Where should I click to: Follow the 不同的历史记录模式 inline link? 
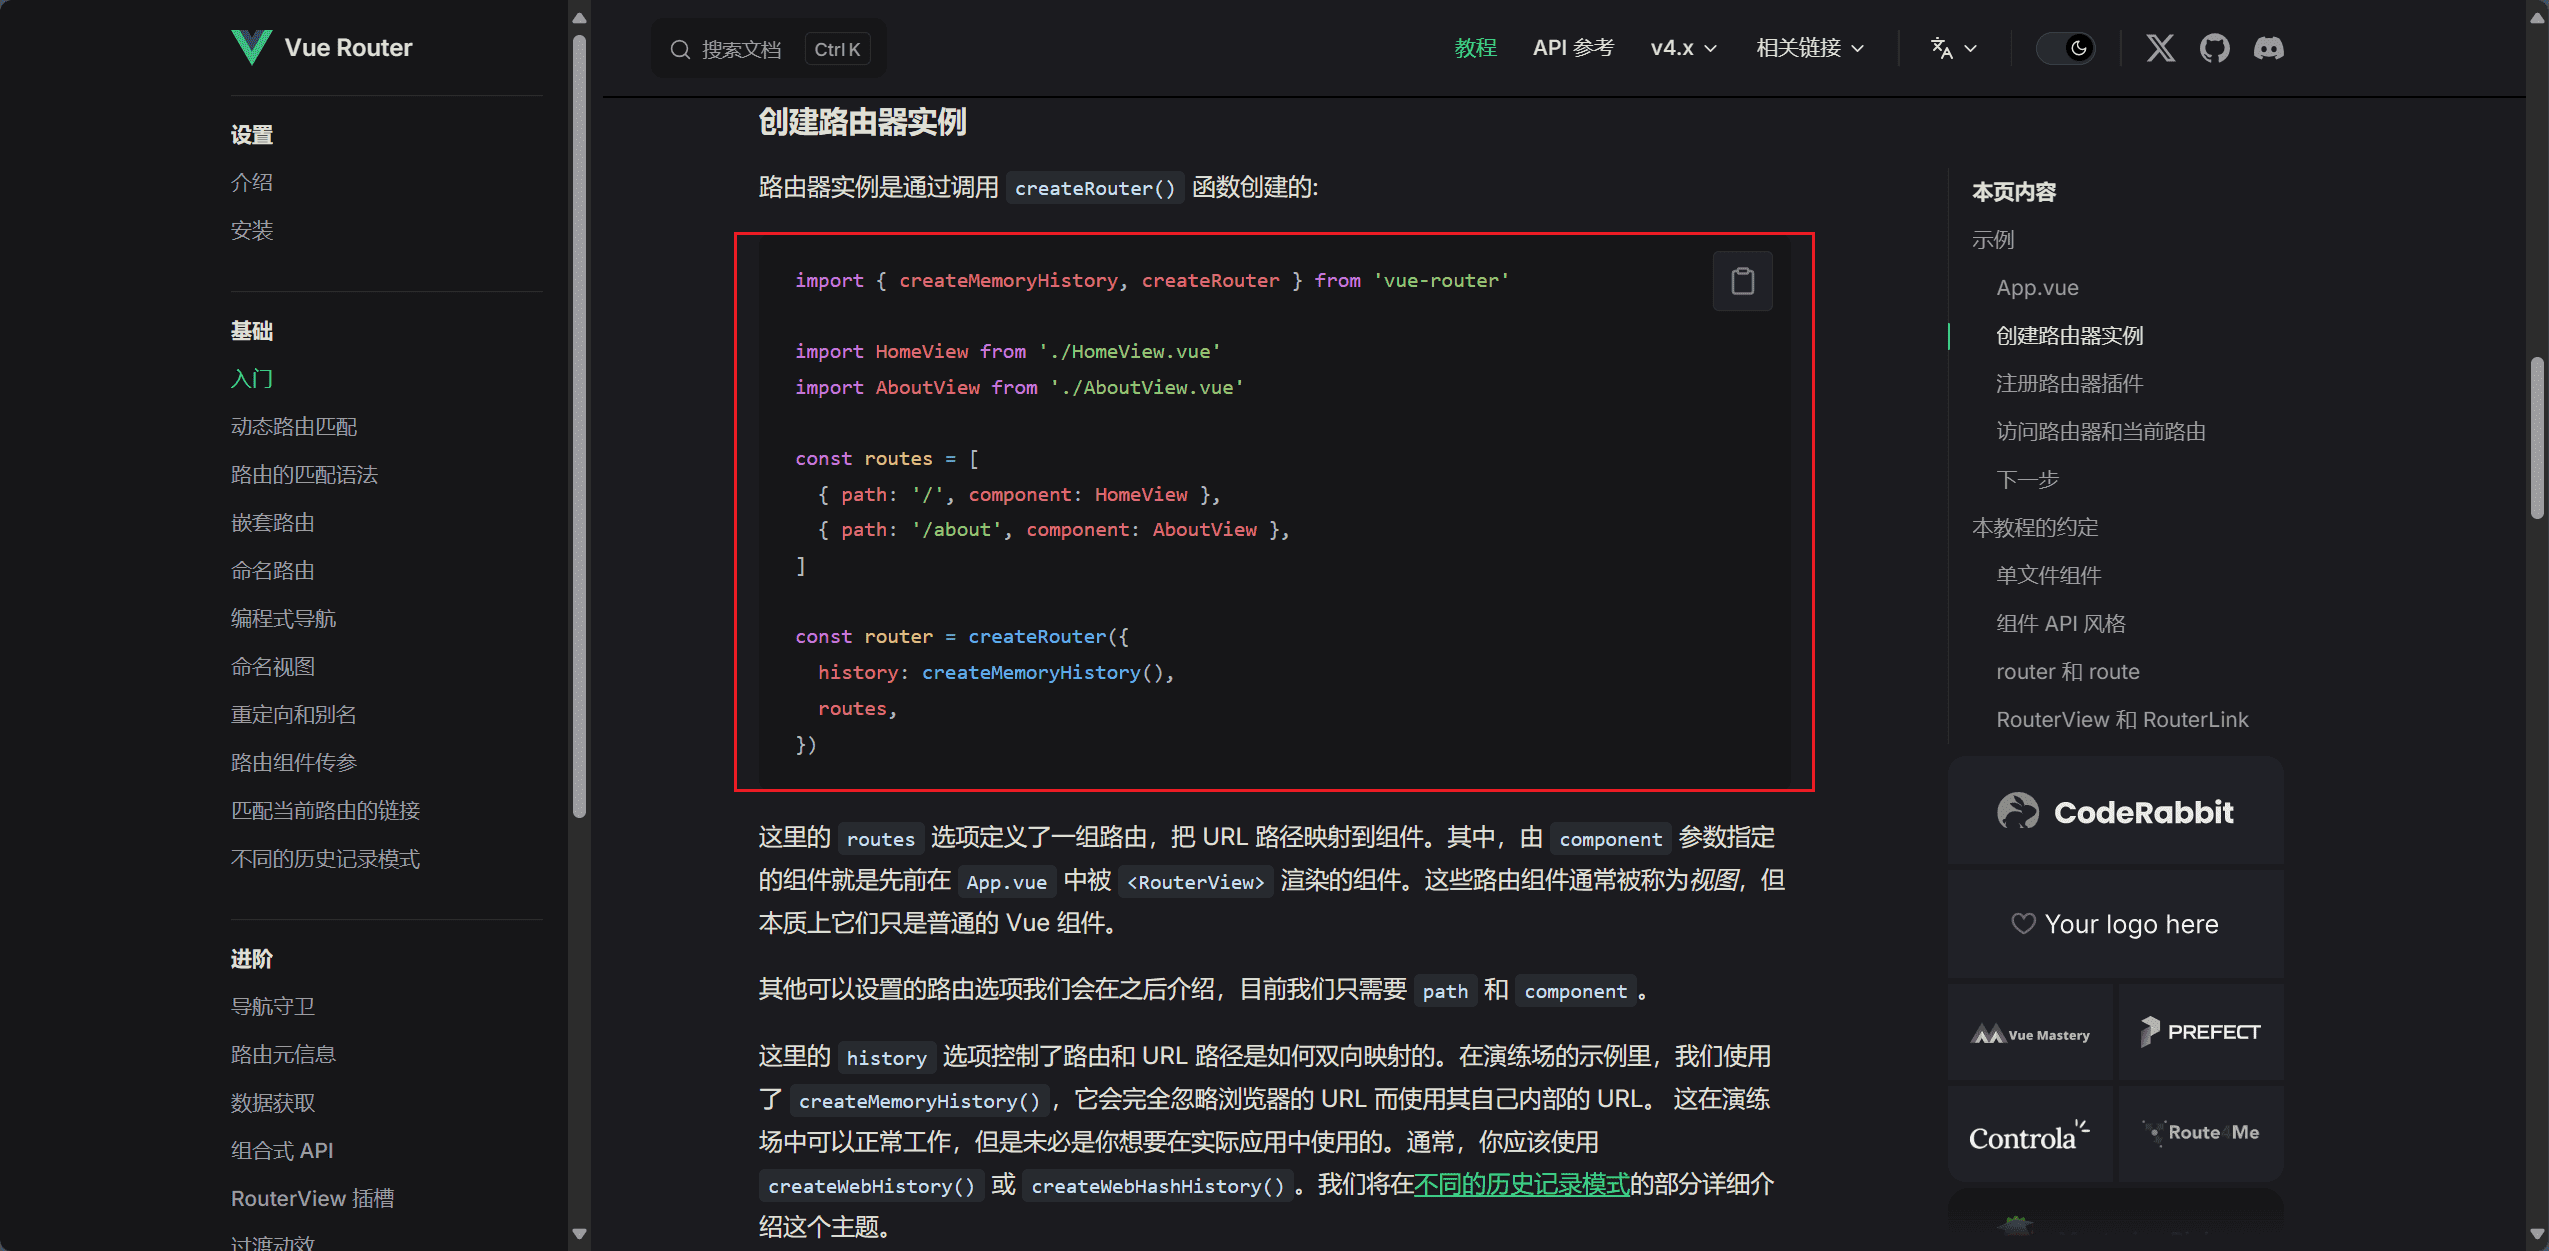point(1521,1185)
